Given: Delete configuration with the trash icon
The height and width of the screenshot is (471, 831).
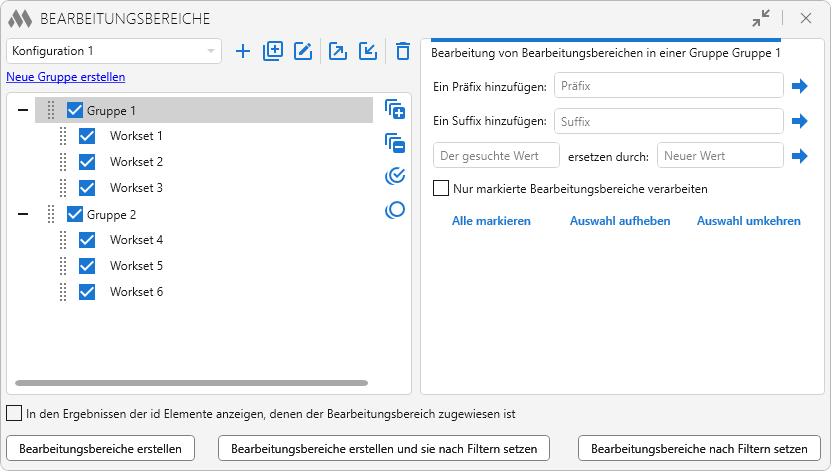Looking at the screenshot, I should (402, 51).
